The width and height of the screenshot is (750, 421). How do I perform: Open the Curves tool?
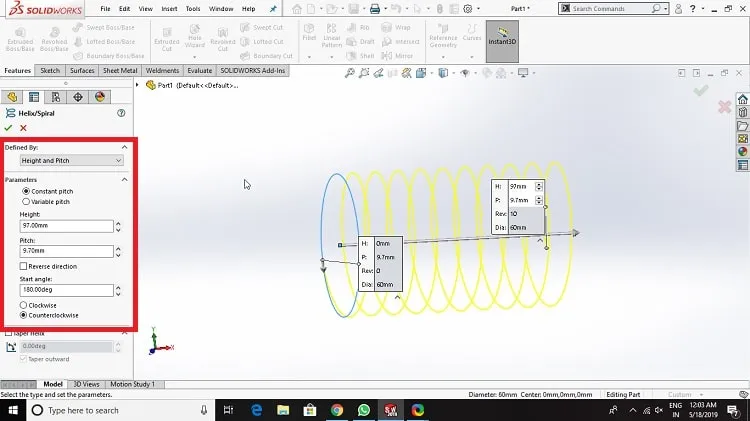tap(472, 32)
